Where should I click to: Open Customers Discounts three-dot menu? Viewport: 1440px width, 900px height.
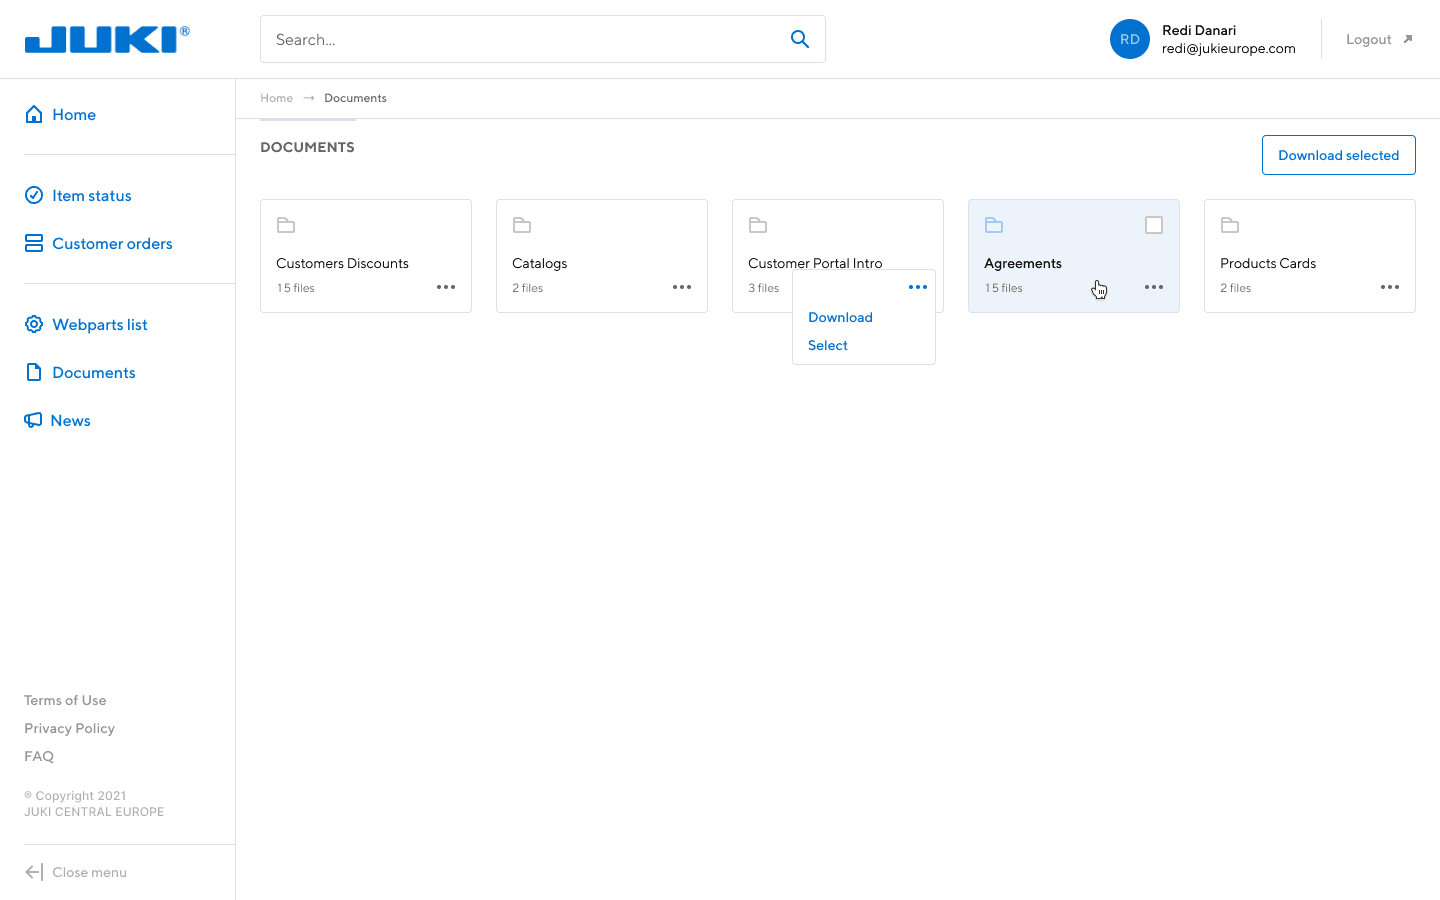(x=446, y=287)
